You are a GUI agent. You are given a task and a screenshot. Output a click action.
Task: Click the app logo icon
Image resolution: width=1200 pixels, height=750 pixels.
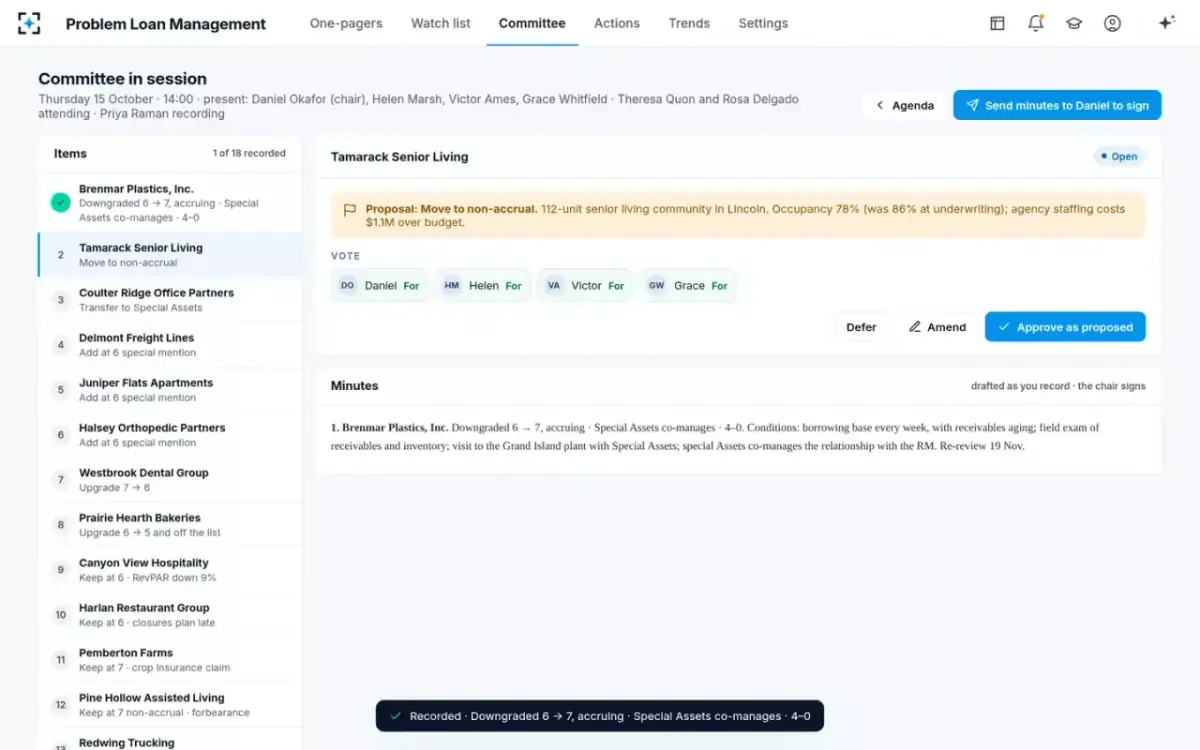click(29, 23)
